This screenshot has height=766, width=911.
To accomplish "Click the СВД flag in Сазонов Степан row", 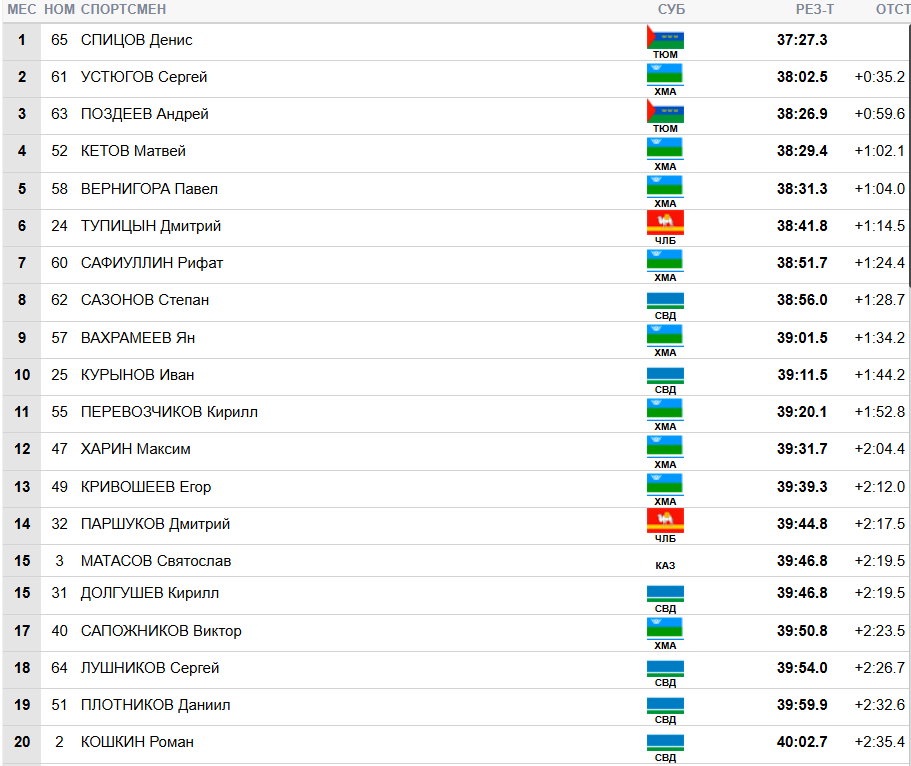I will (665, 300).
